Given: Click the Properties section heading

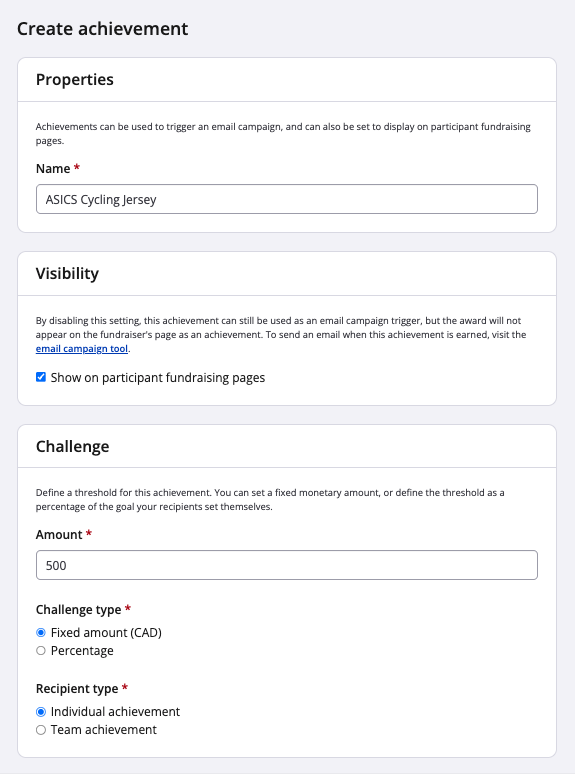Looking at the screenshot, I should click(75, 79).
